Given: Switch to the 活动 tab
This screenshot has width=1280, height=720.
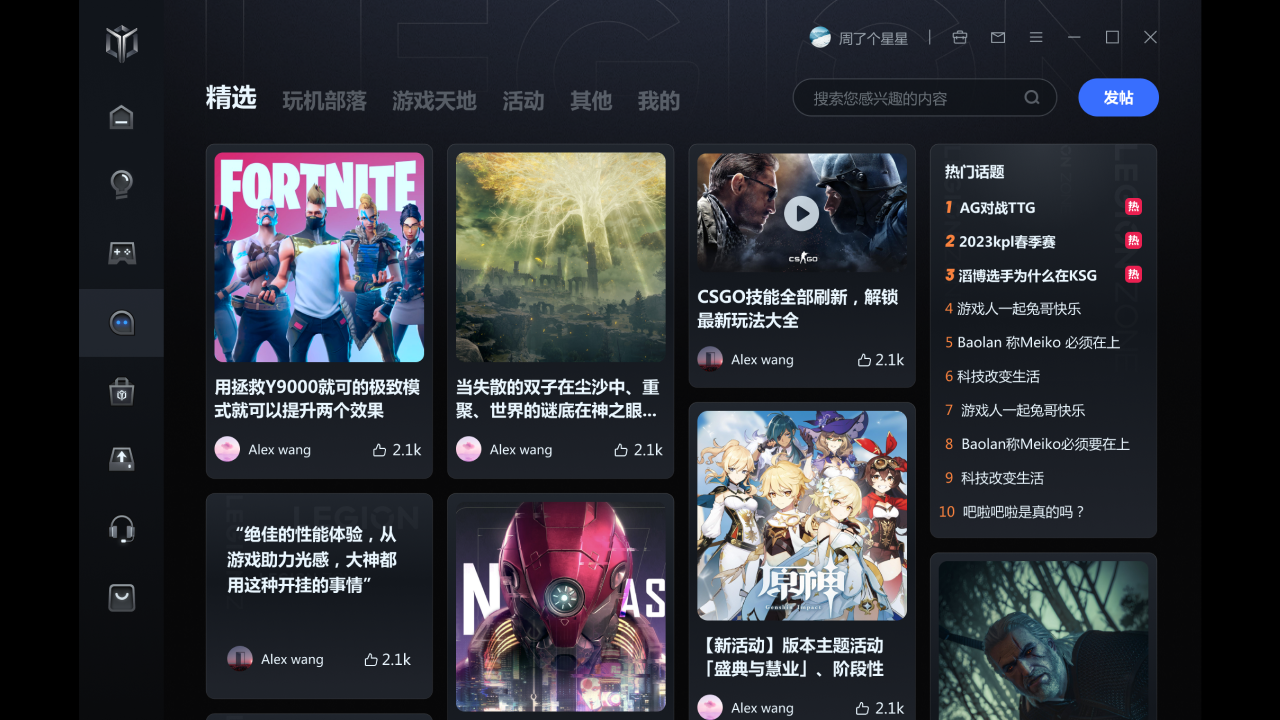Looking at the screenshot, I should (x=522, y=100).
